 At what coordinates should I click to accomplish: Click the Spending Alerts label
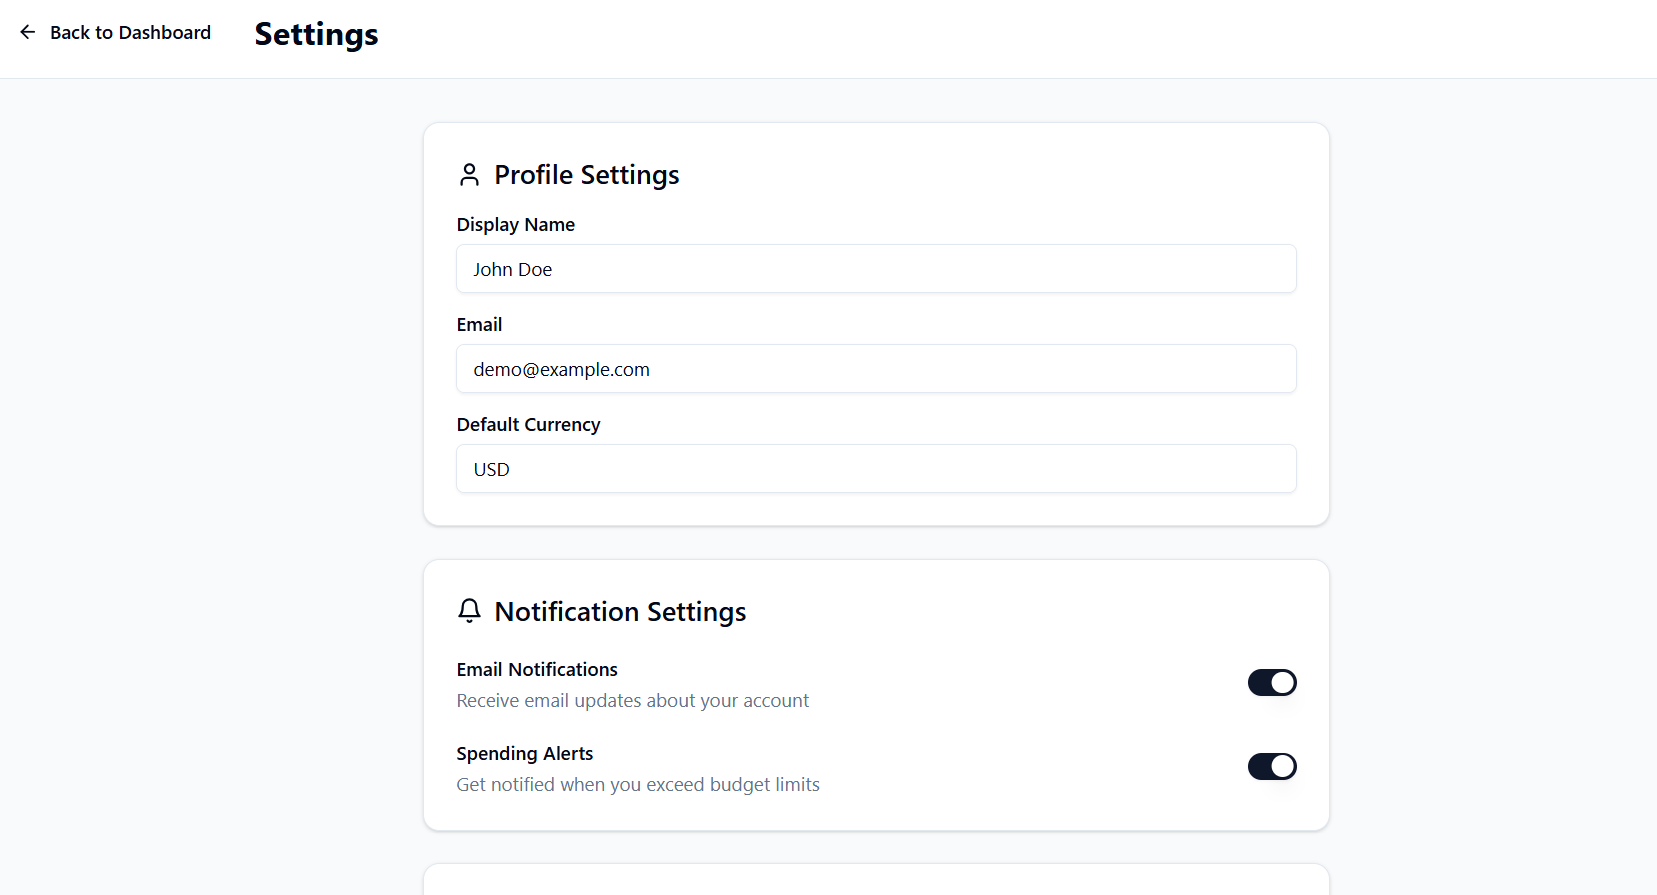click(525, 754)
